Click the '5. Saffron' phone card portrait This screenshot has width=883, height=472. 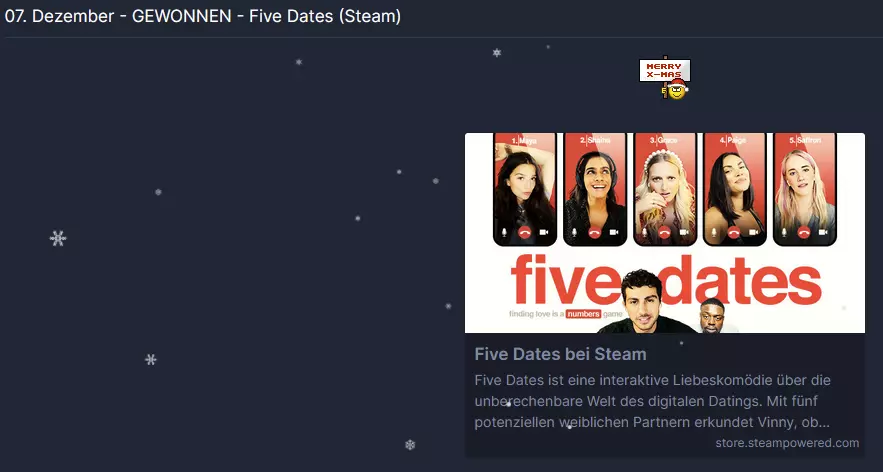point(804,189)
